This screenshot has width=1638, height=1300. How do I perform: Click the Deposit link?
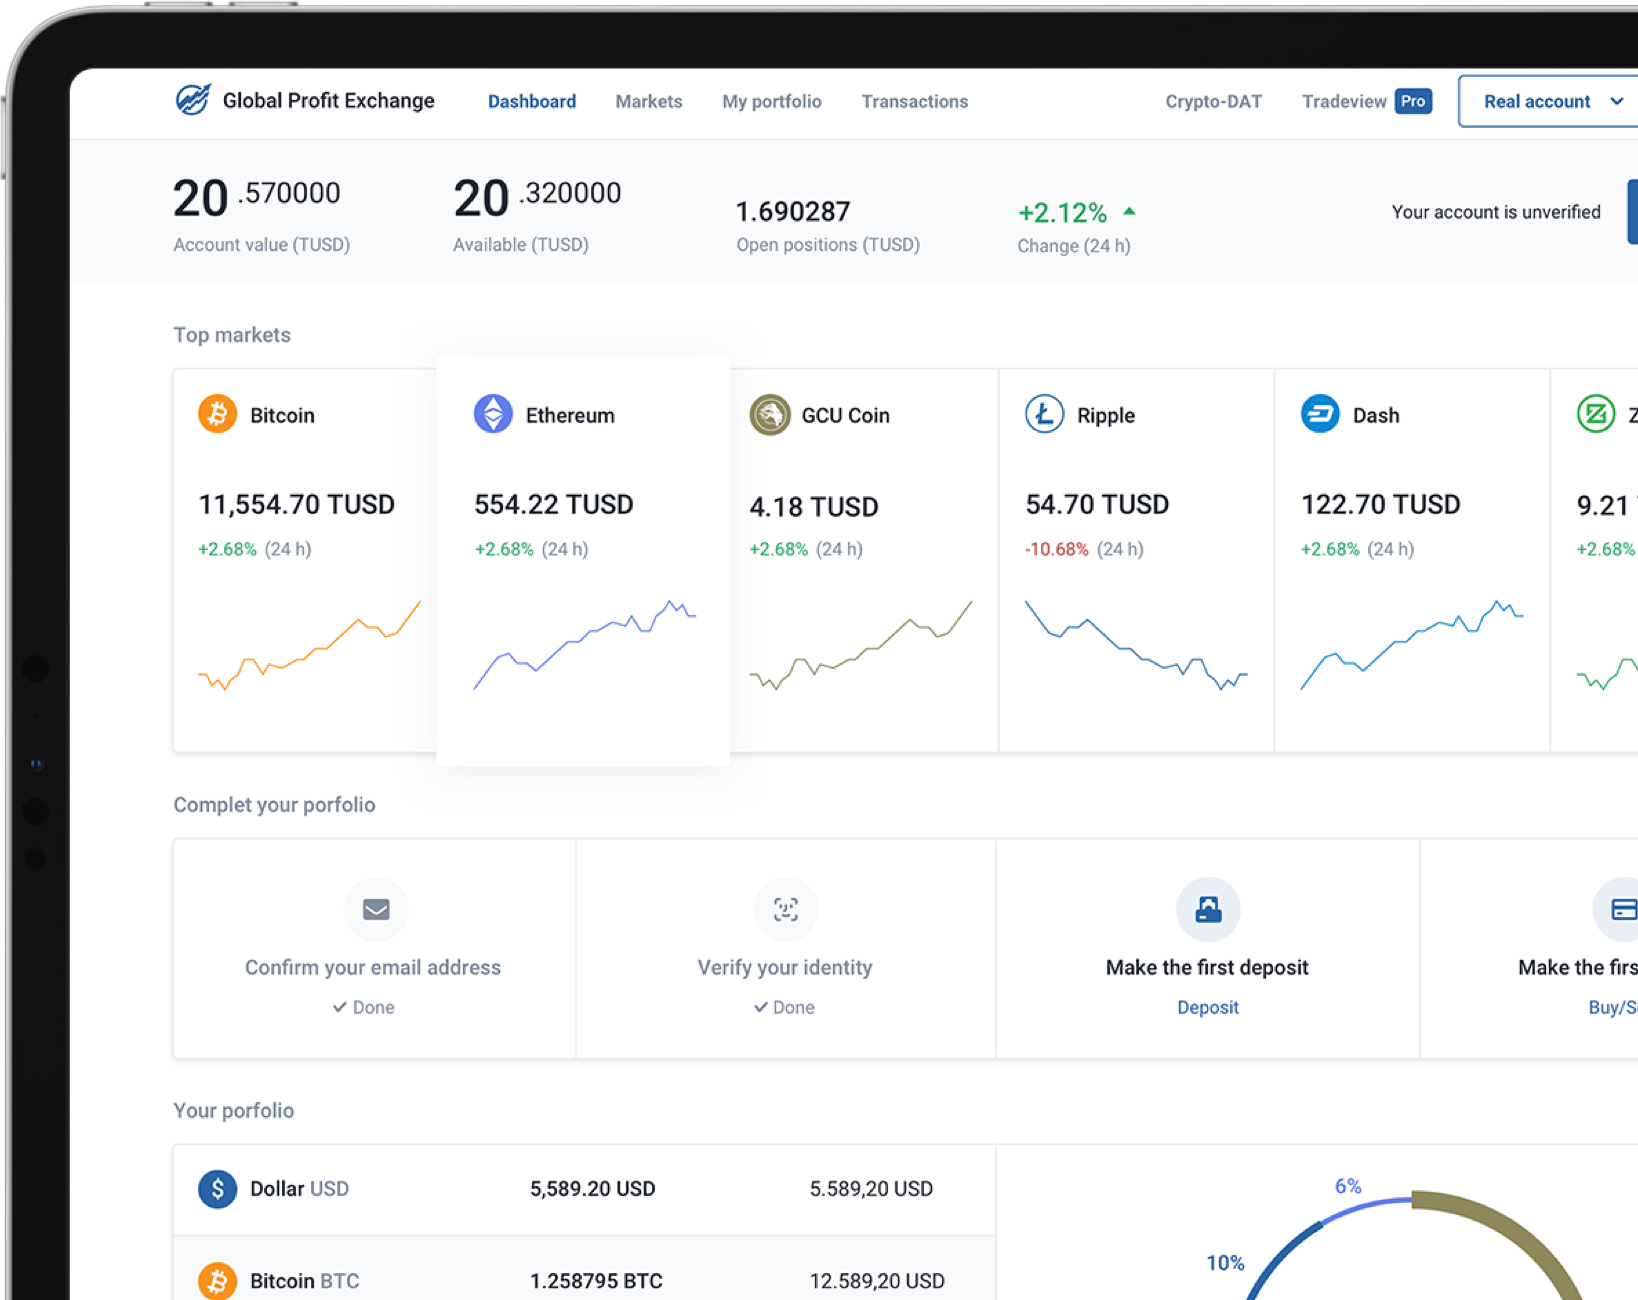1207,1007
